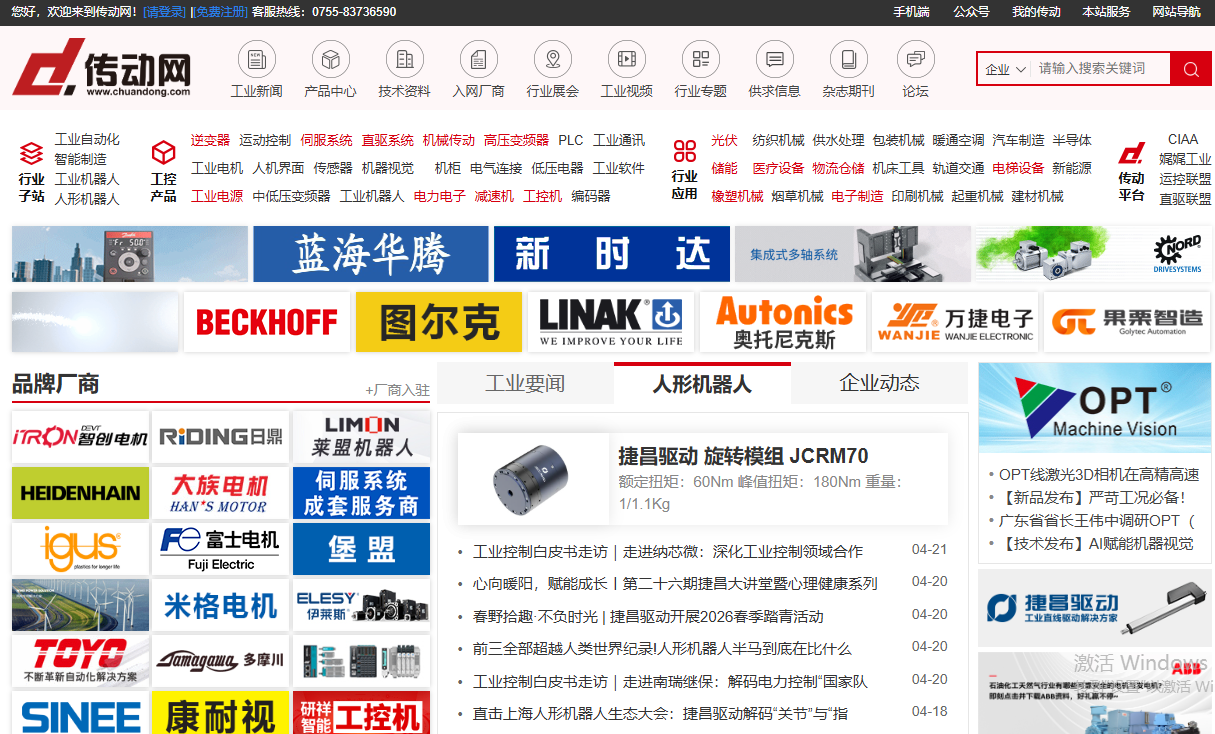This screenshot has width=1215, height=734.
Task: Click the 行业应用 grid icon in sidebar
Action: tap(684, 150)
